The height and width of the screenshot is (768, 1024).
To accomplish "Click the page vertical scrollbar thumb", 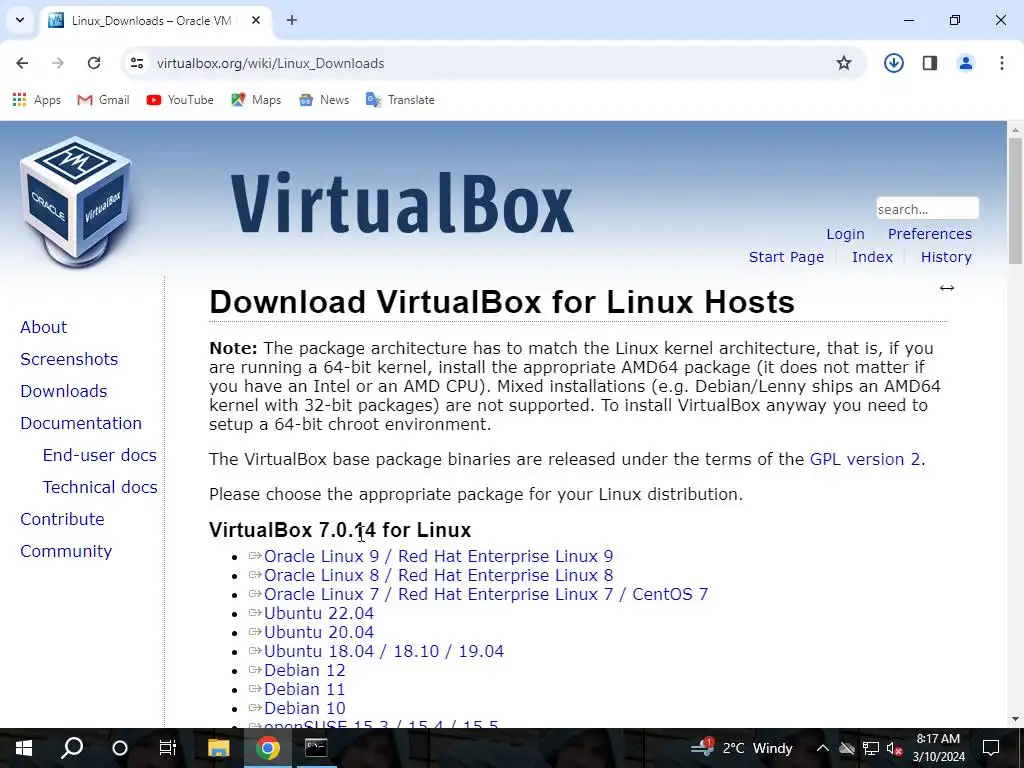I will (x=1015, y=201).
